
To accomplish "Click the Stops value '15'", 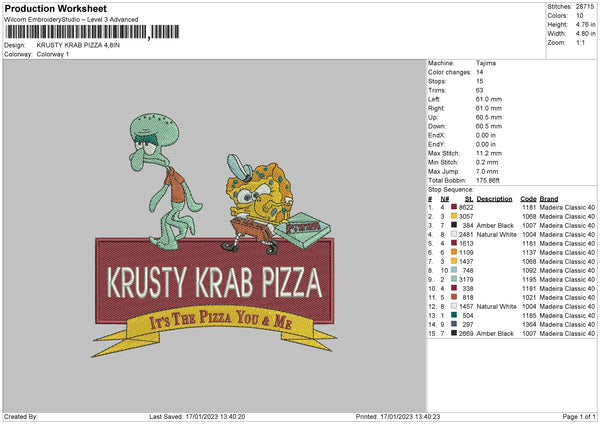I will [479, 81].
